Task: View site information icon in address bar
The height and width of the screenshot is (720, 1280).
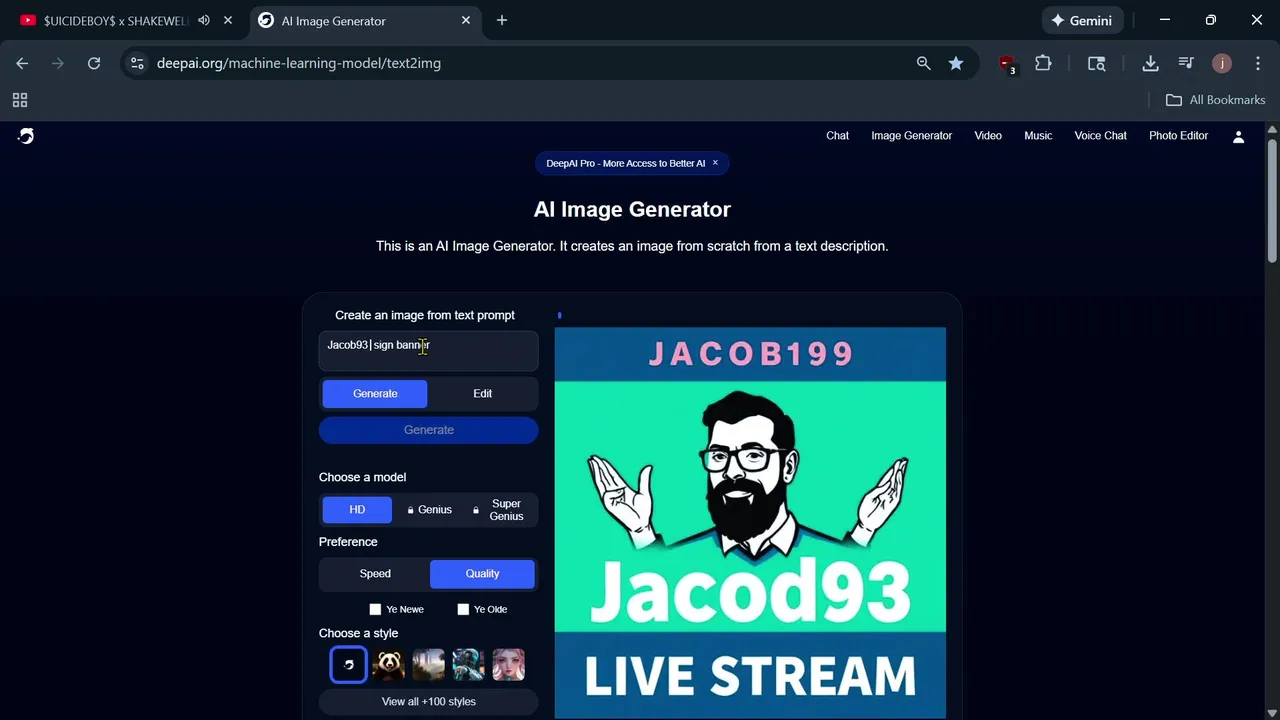Action: tap(137, 63)
